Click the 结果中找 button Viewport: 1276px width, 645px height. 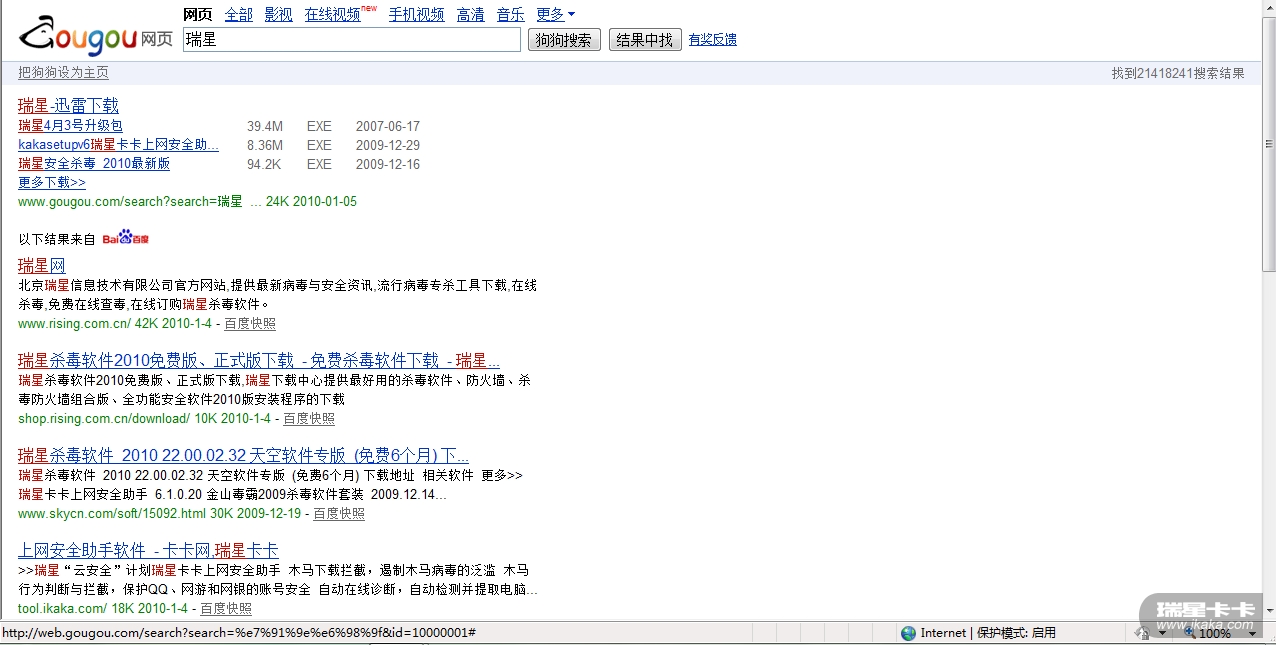tap(645, 40)
